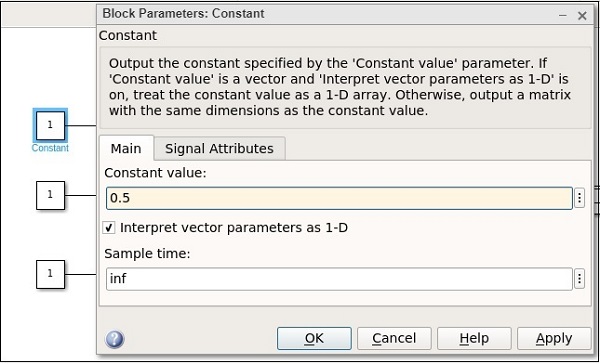
Task: Apply the constant value changes
Action: pos(554,338)
